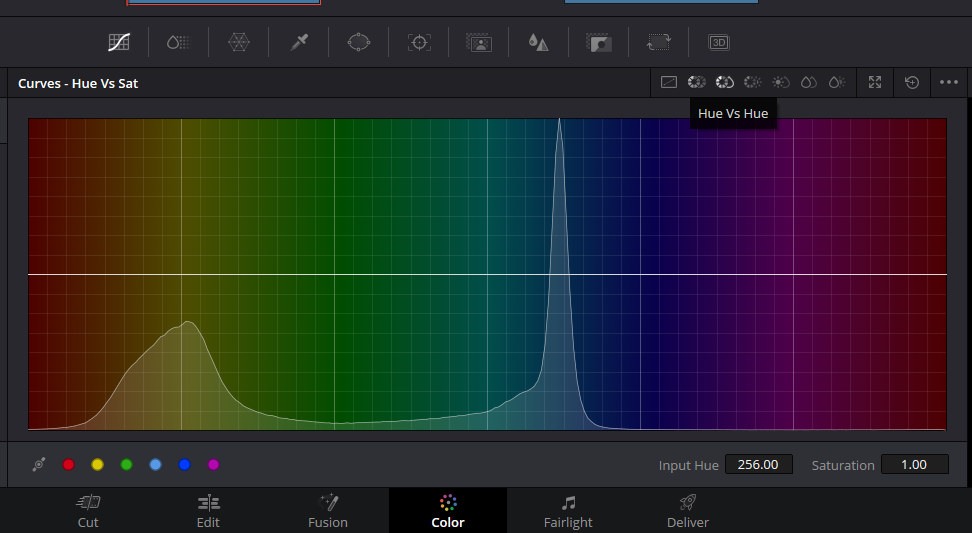Viewport: 972px width, 533px height.
Task: Open the Magic Mask palette
Action: [479, 42]
